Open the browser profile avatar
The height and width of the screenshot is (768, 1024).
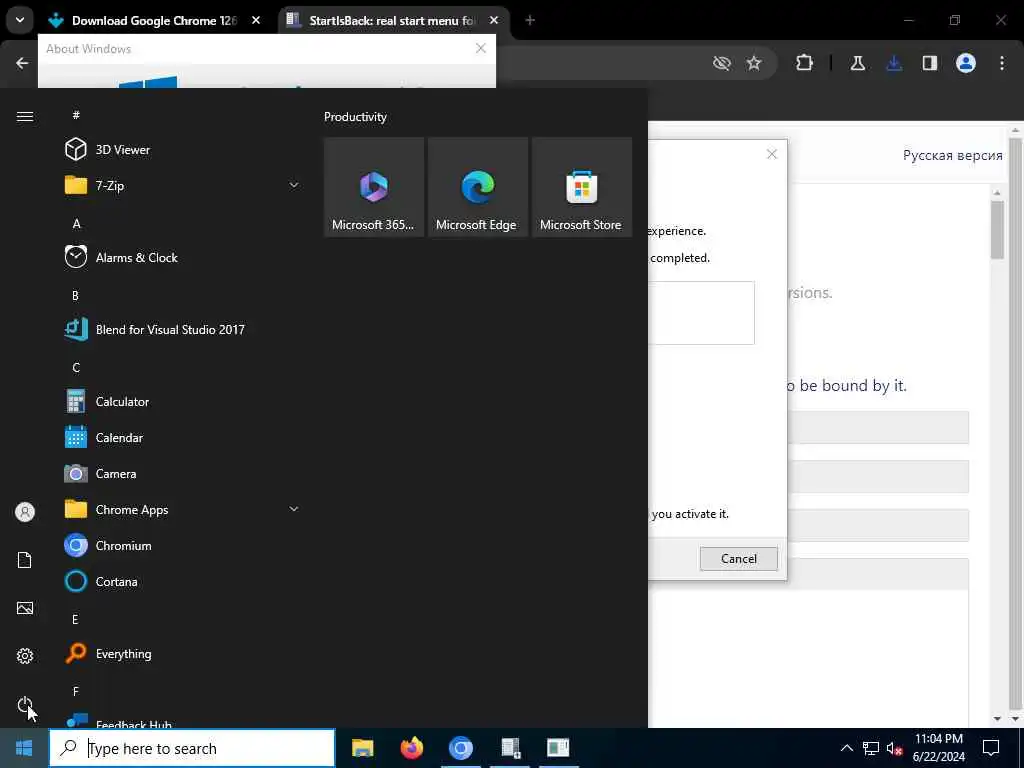[966, 63]
